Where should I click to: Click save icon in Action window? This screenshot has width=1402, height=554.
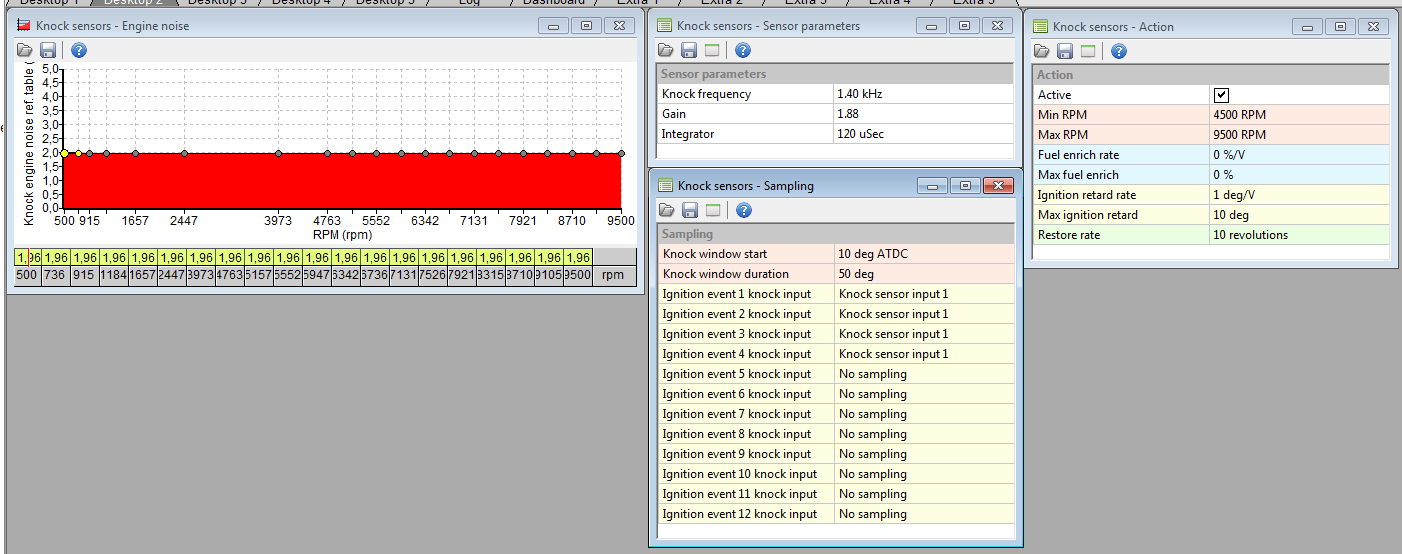(1065, 51)
